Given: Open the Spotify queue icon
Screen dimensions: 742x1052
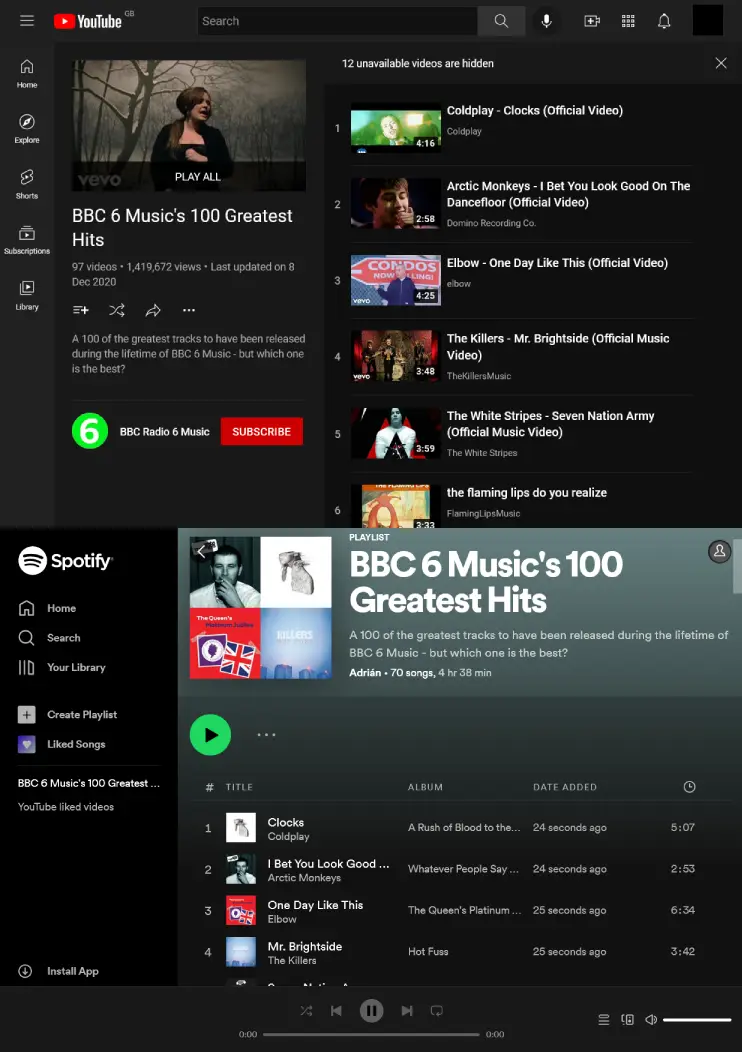Looking at the screenshot, I should (x=604, y=1020).
